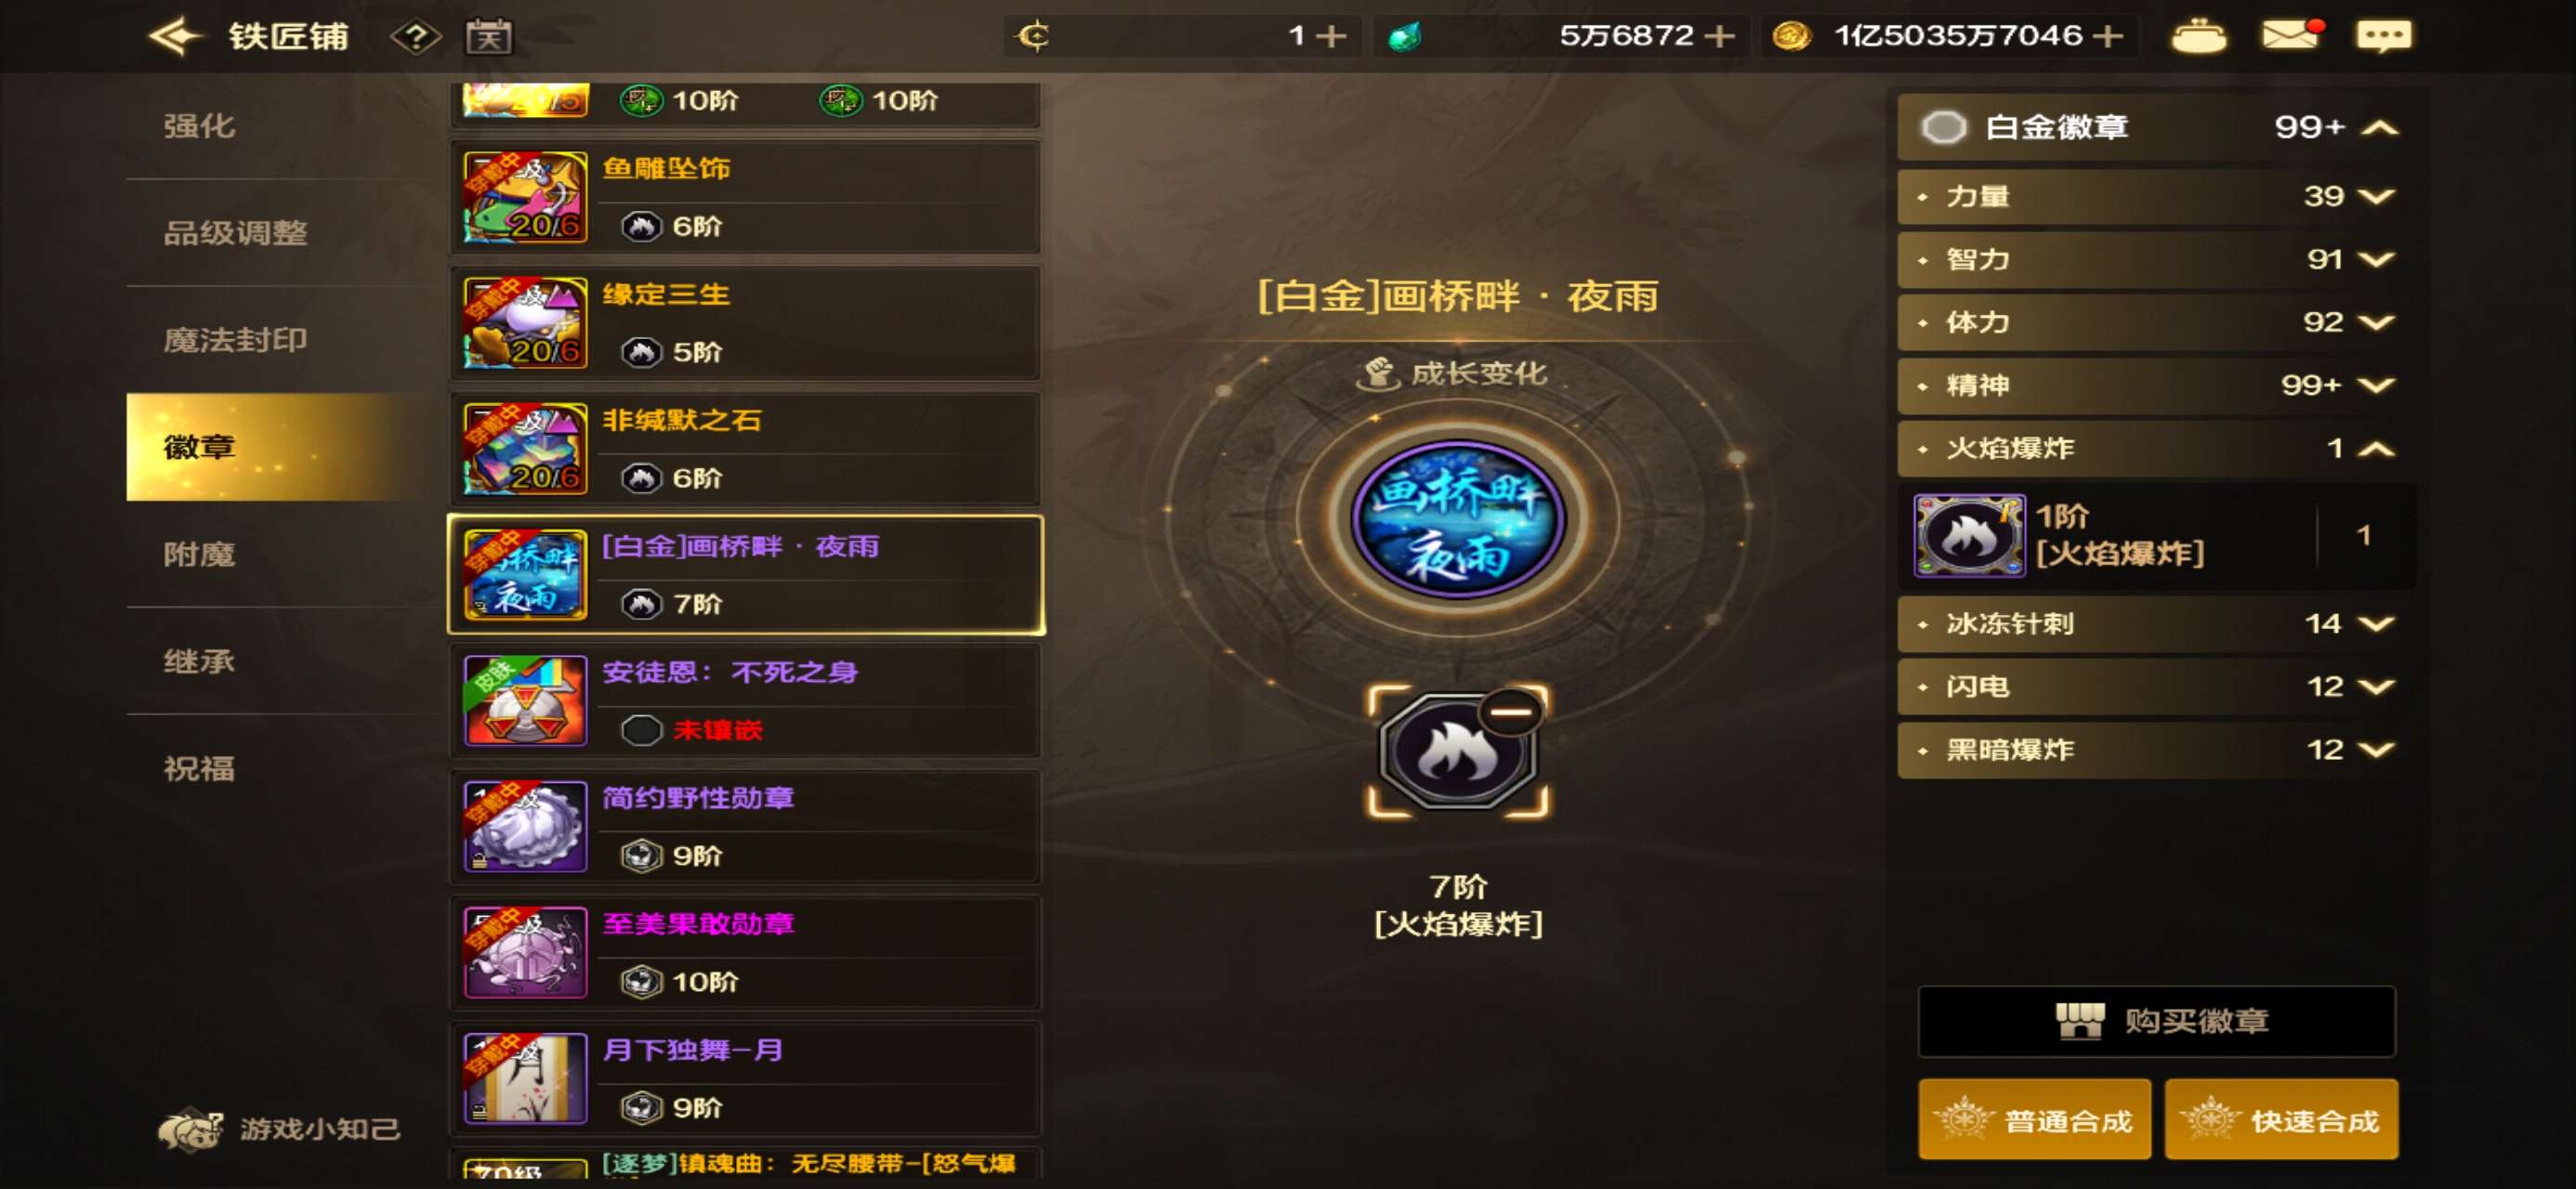The width and height of the screenshot is (2576, 1189).
Task: Click the back arrow beside 铁匠铺
Action: point(176,37)
